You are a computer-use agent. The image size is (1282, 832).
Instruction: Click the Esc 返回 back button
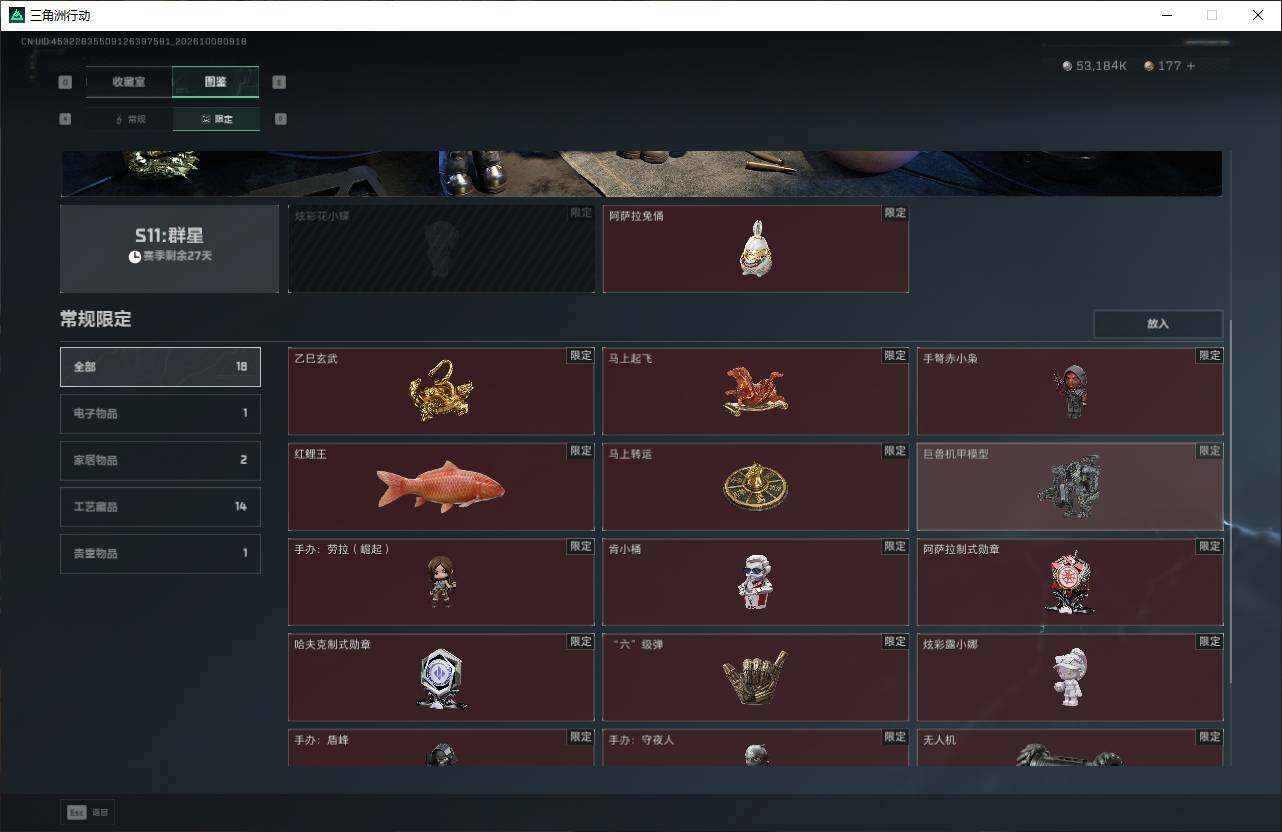coord(88,813)
